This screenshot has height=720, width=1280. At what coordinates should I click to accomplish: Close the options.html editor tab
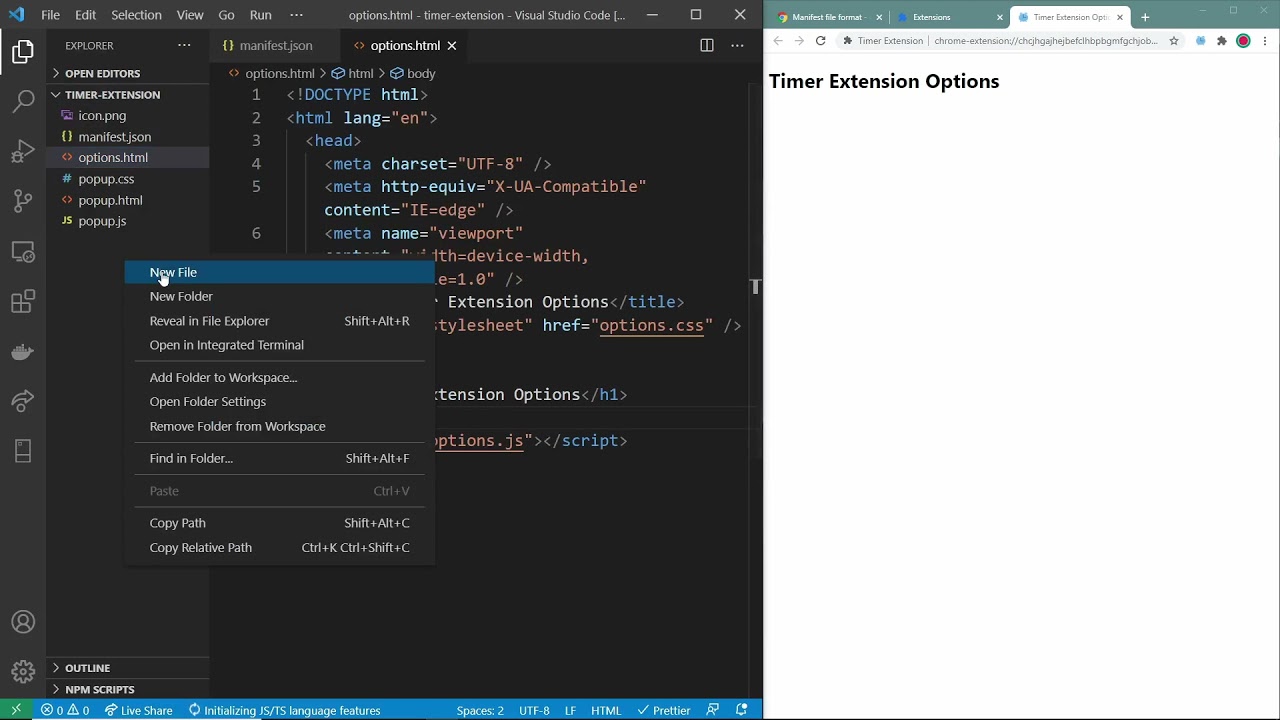[451, 45]
